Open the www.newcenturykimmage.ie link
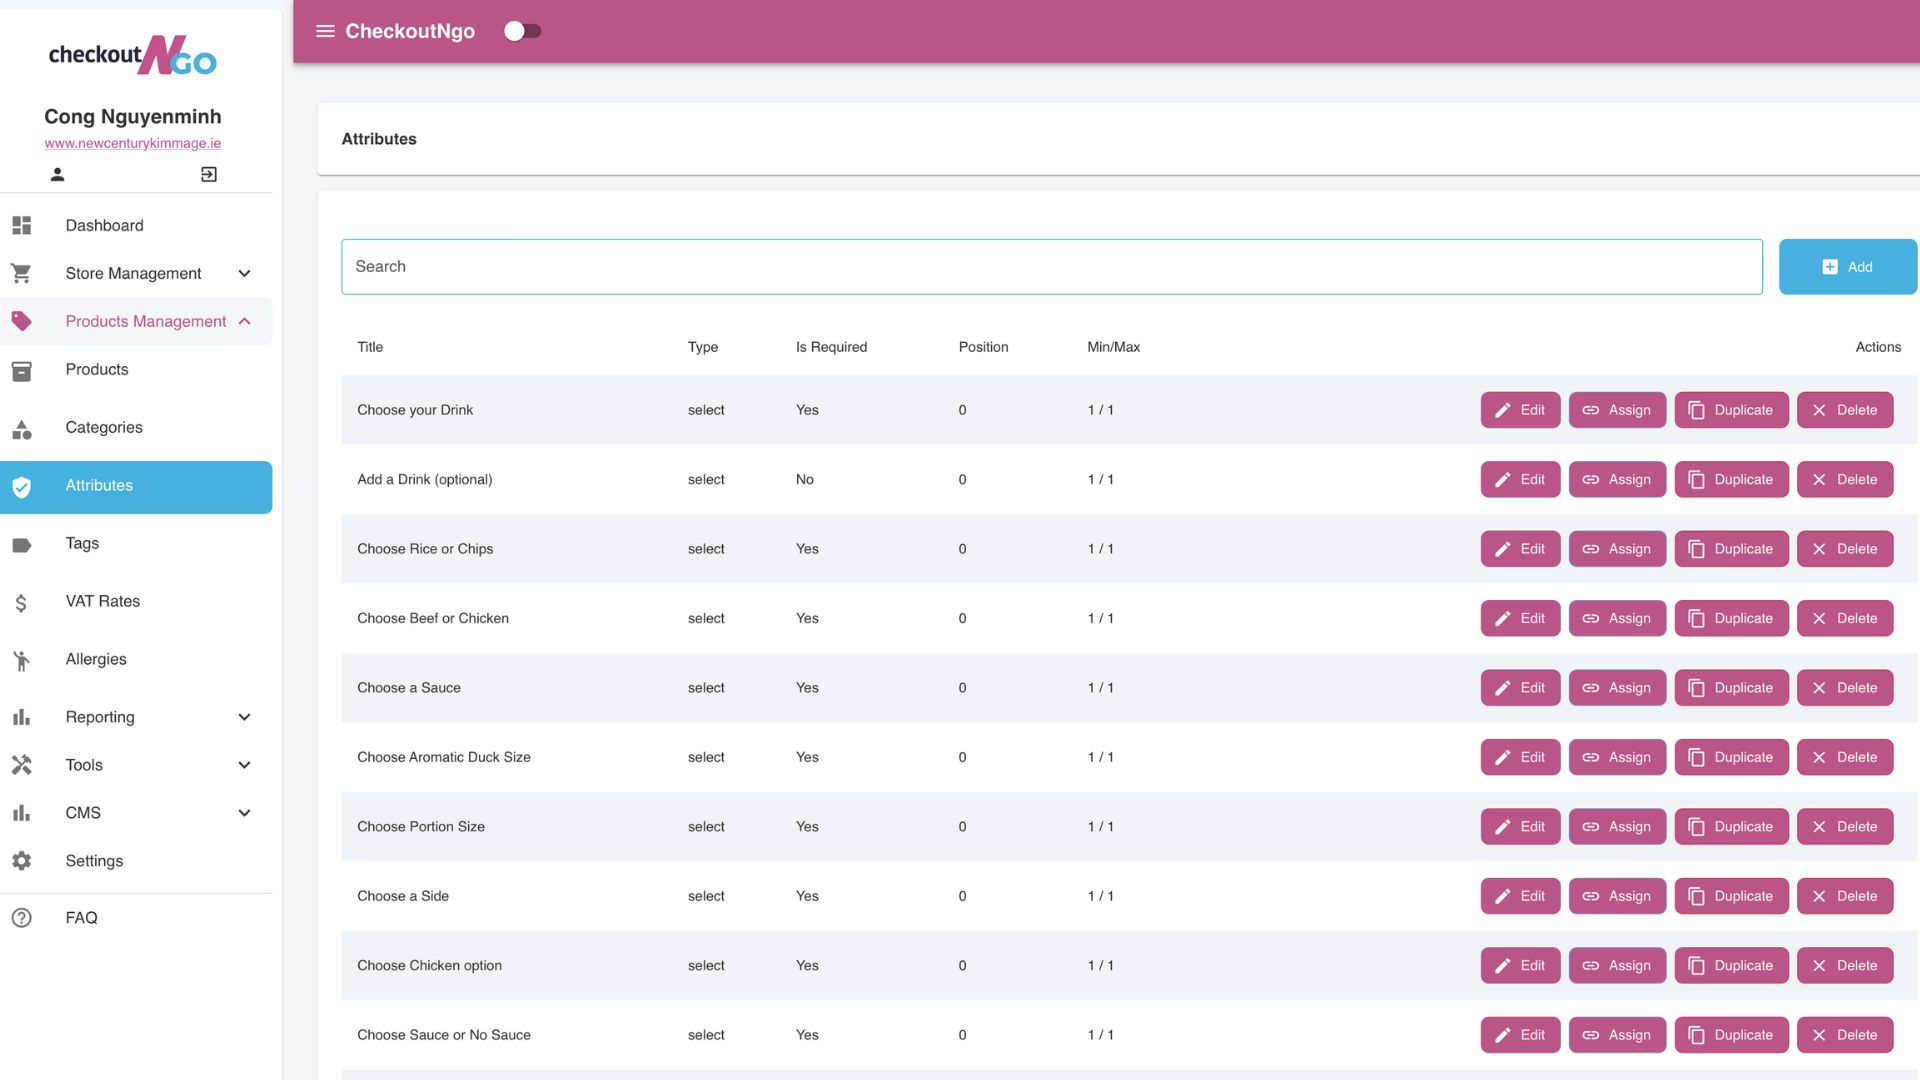 pos(133,143)
